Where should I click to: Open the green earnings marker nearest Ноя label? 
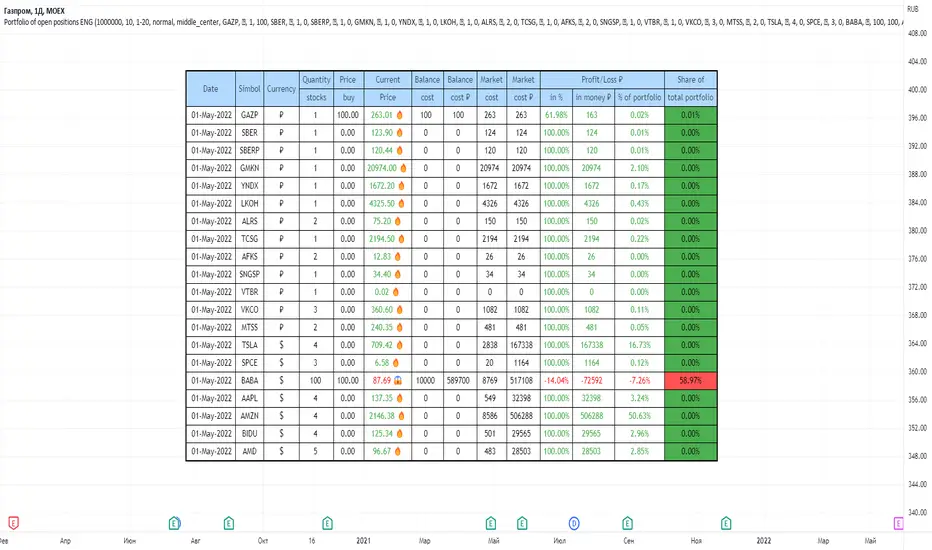[726, 523]
